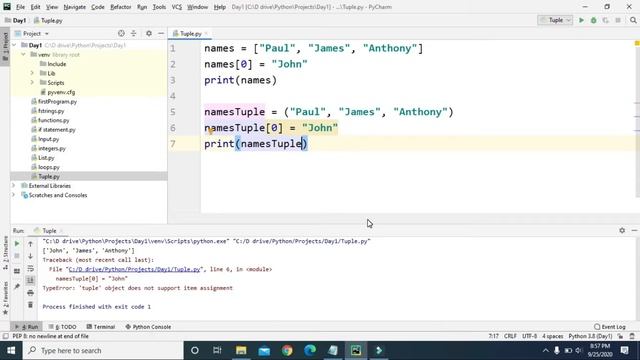Start debugging with the bug icon

pos(593,20)
